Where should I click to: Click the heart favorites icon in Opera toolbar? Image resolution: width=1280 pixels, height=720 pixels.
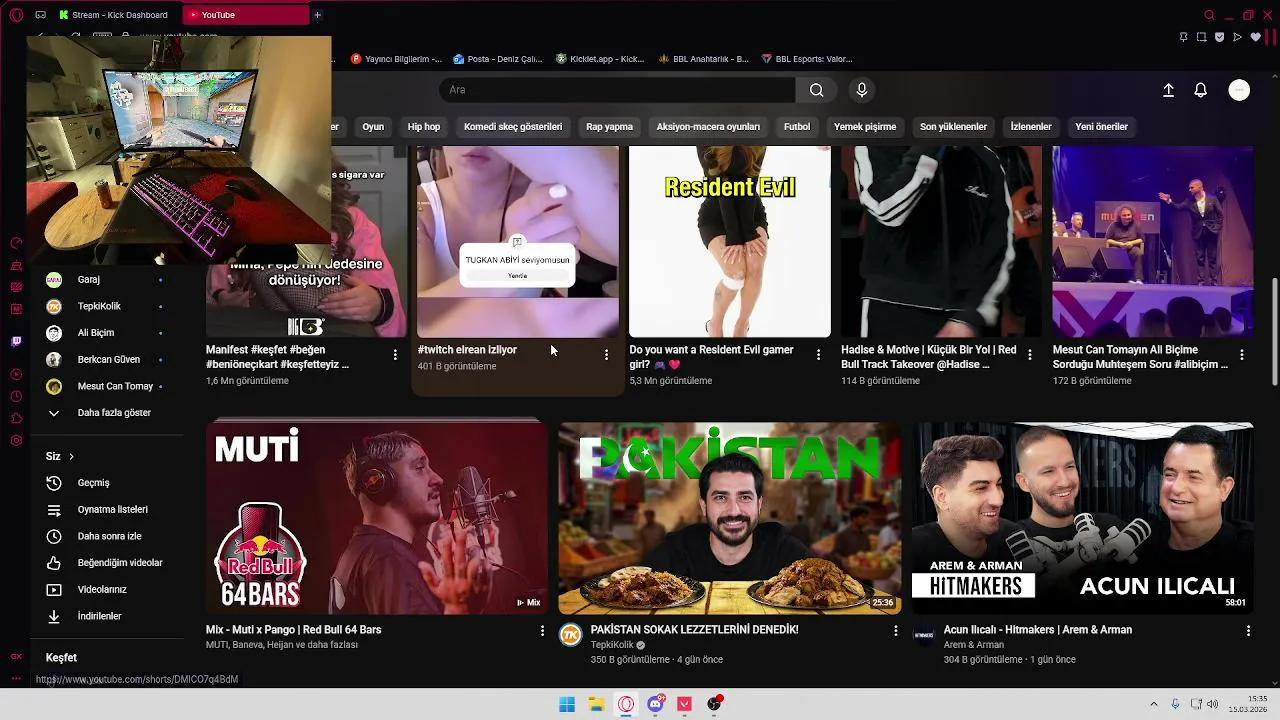pyautogui.click(x=1255, y=37)
